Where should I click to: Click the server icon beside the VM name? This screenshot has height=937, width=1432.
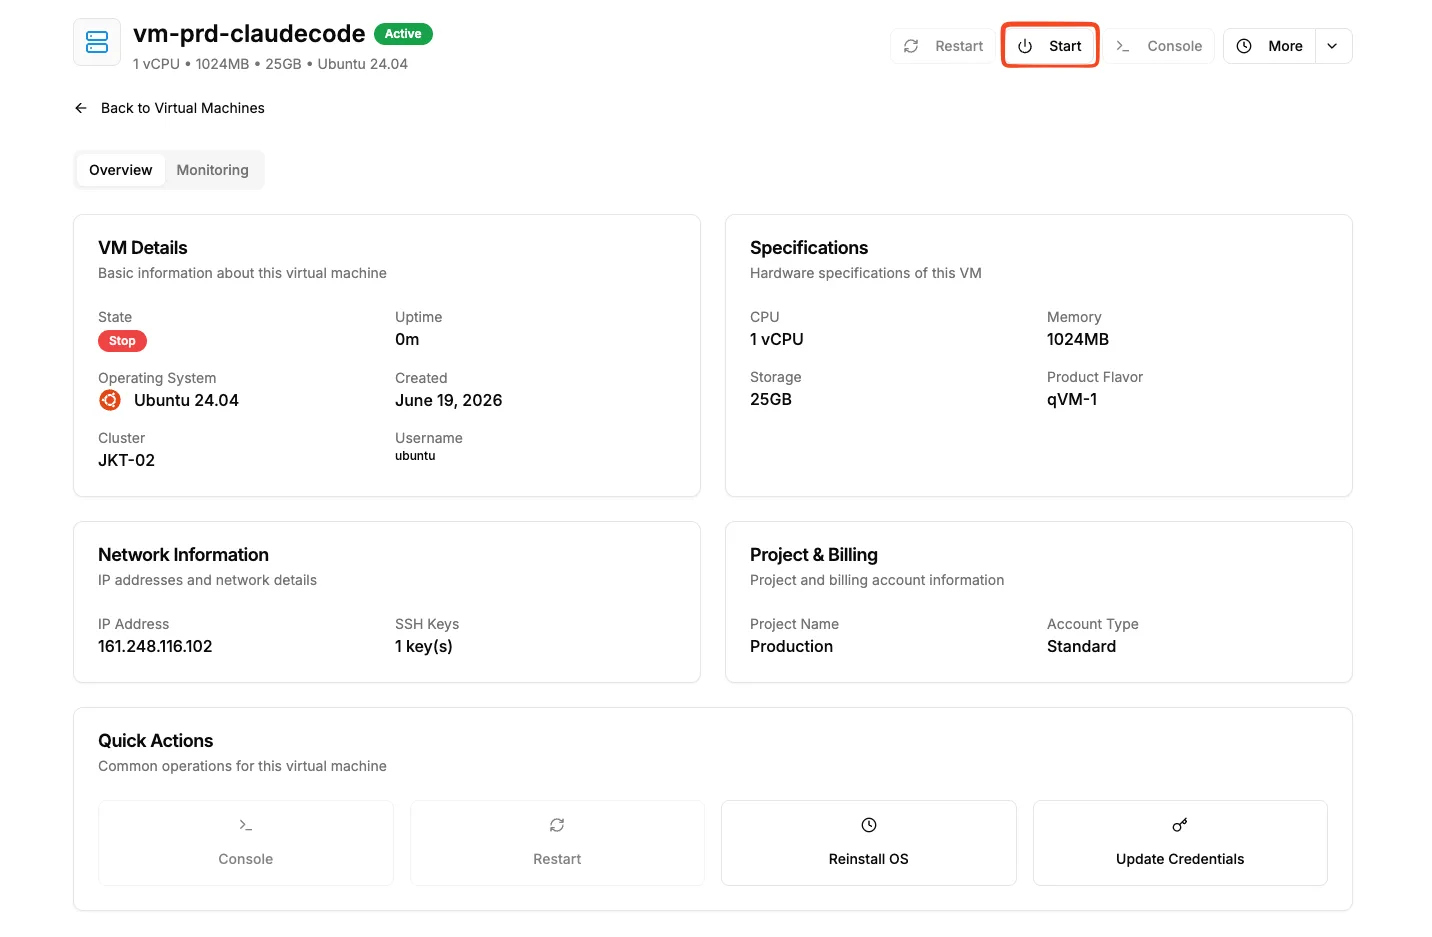(x=97, y=42)
